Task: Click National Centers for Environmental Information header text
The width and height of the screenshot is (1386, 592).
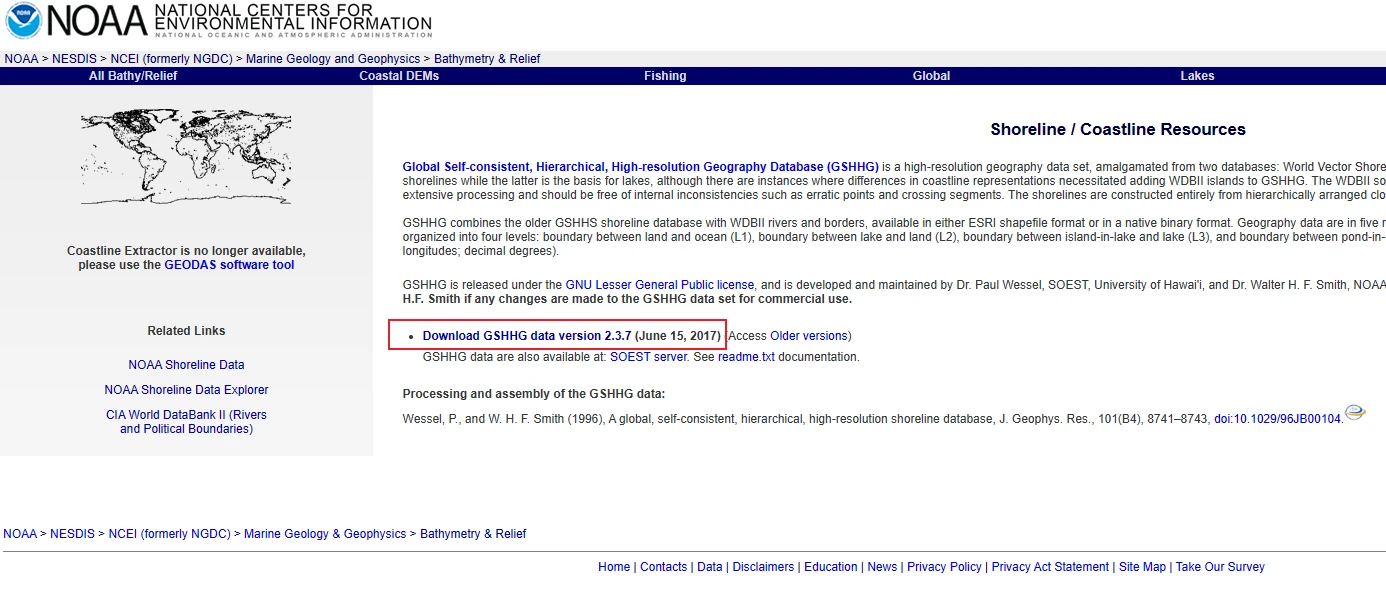Action: 292,17
